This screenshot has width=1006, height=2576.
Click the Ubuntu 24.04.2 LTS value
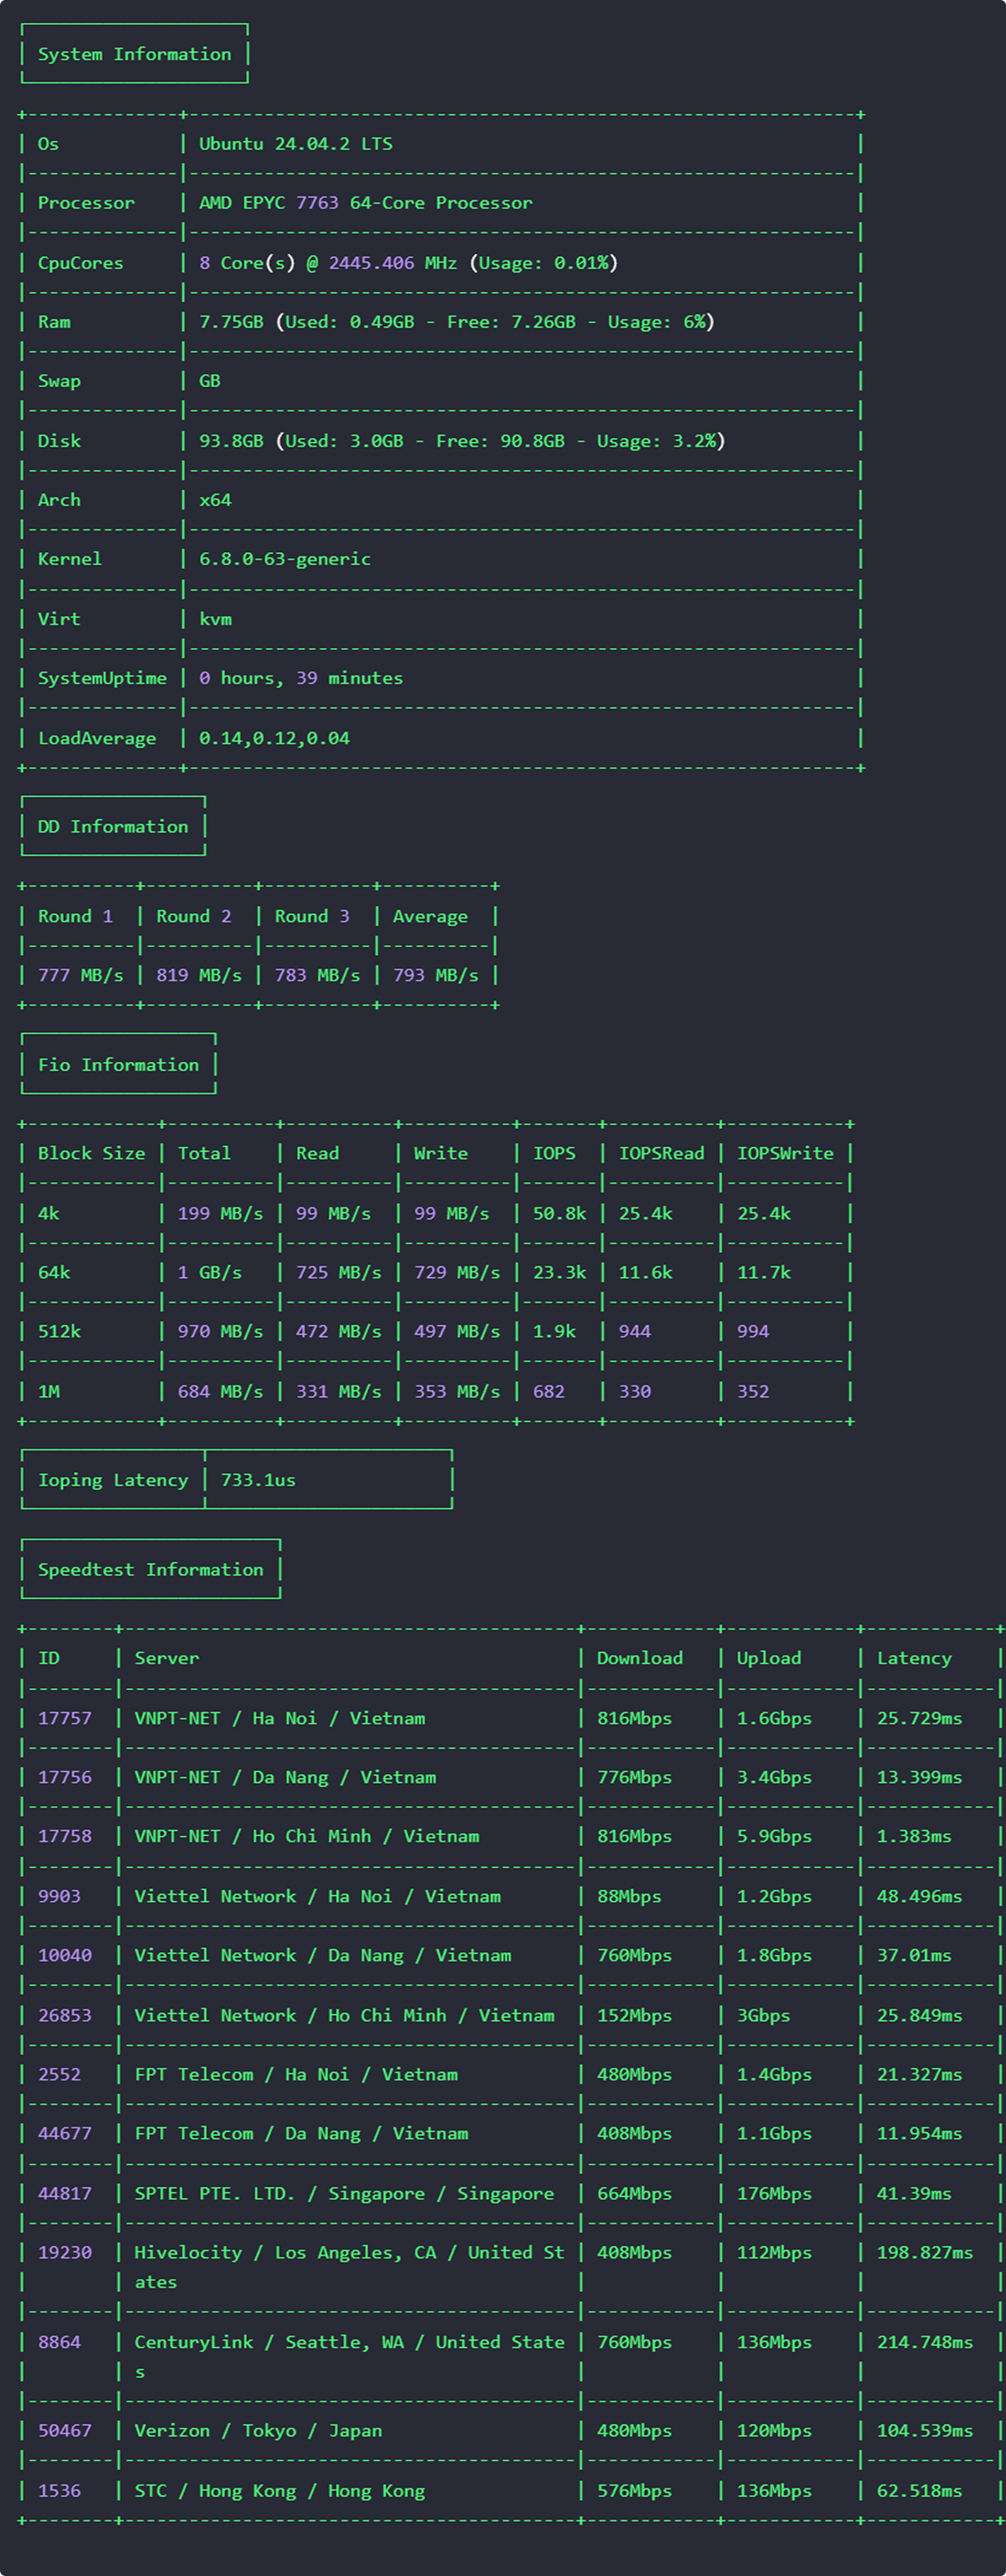(295, 144)
